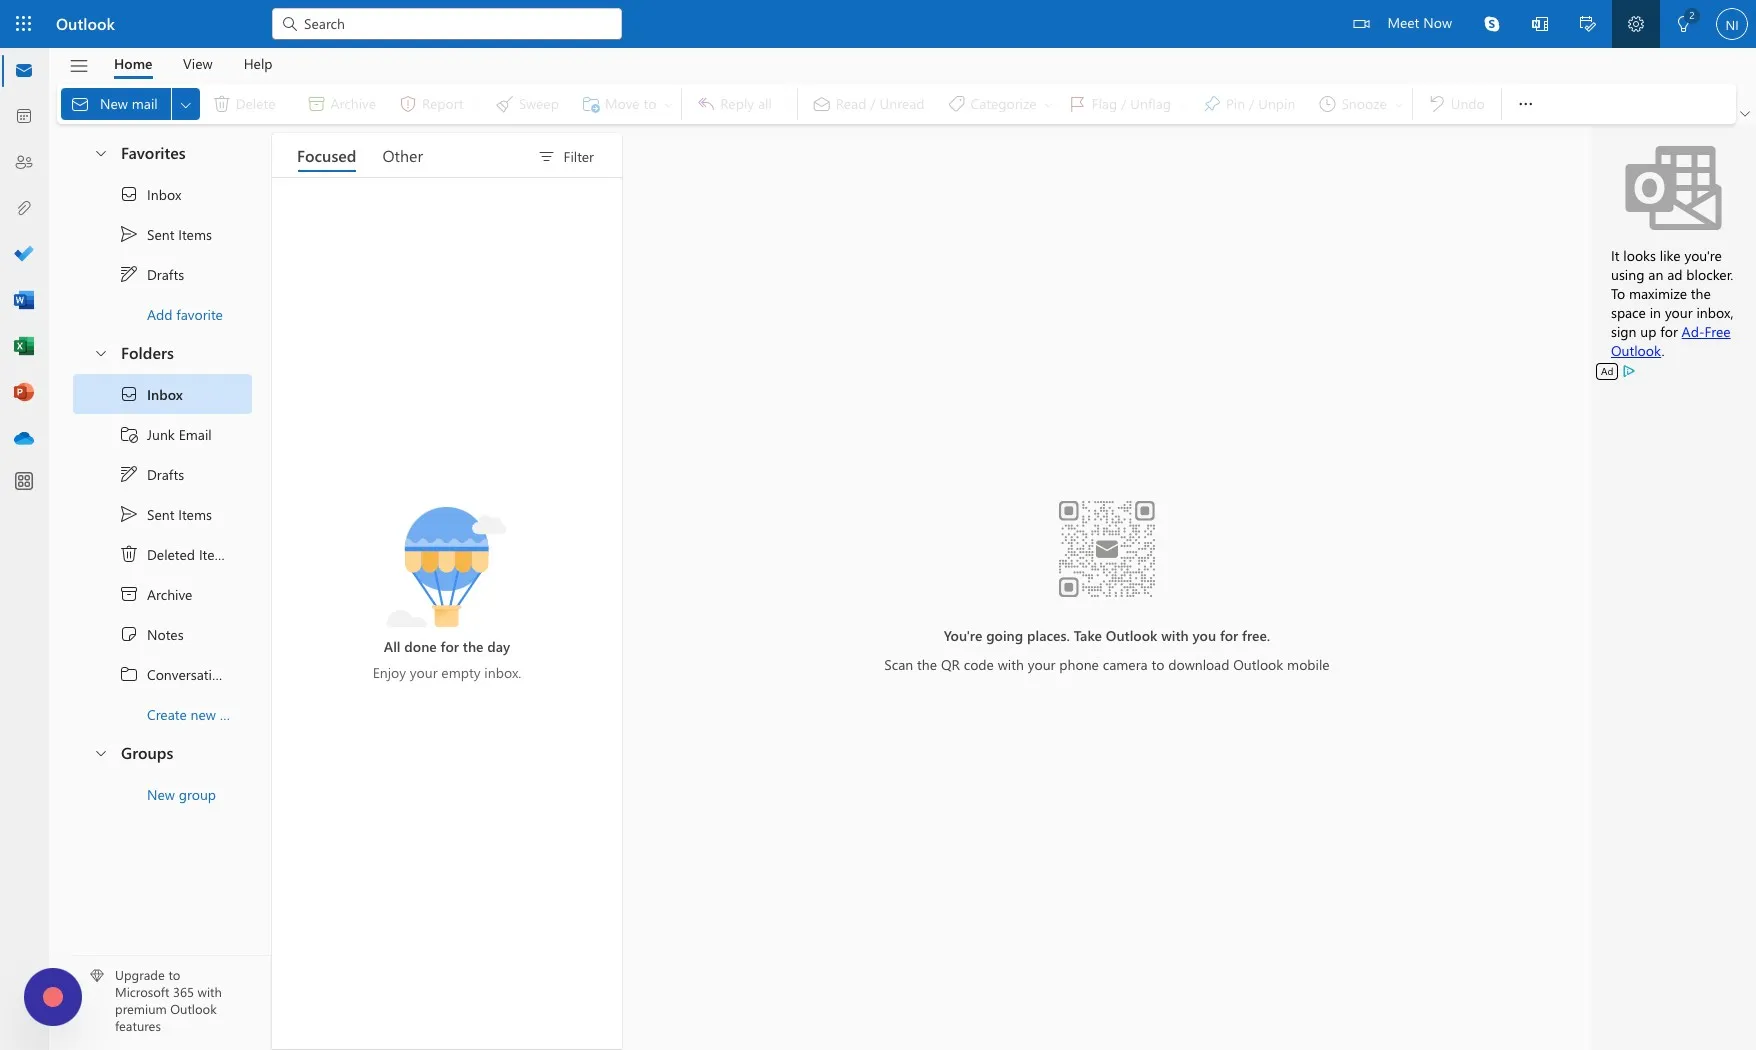
Task: Open more ribbon options ellipsis
Action: pyautogui.click(x=1526, y=104)
